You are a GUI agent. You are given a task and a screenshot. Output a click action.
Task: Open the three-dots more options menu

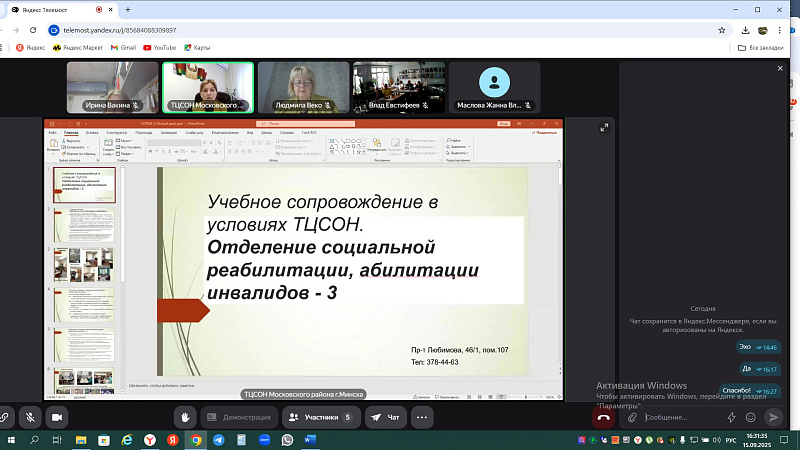click(x=422, y=417)
